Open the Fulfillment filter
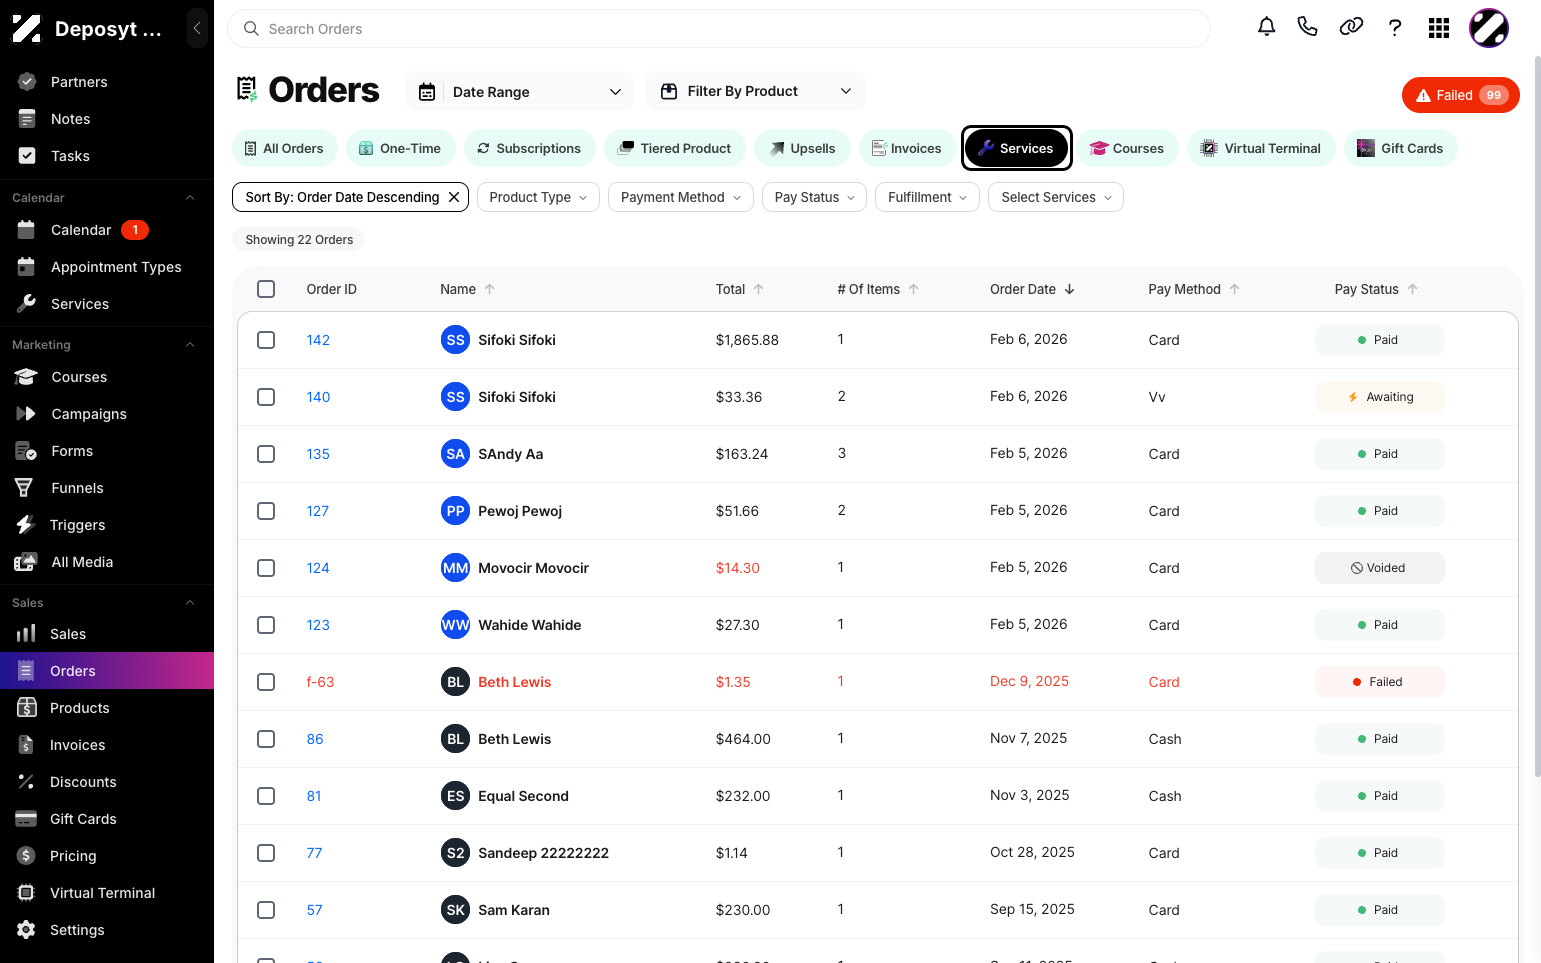The image size is (1541, 963). click(x=927, y=197)
